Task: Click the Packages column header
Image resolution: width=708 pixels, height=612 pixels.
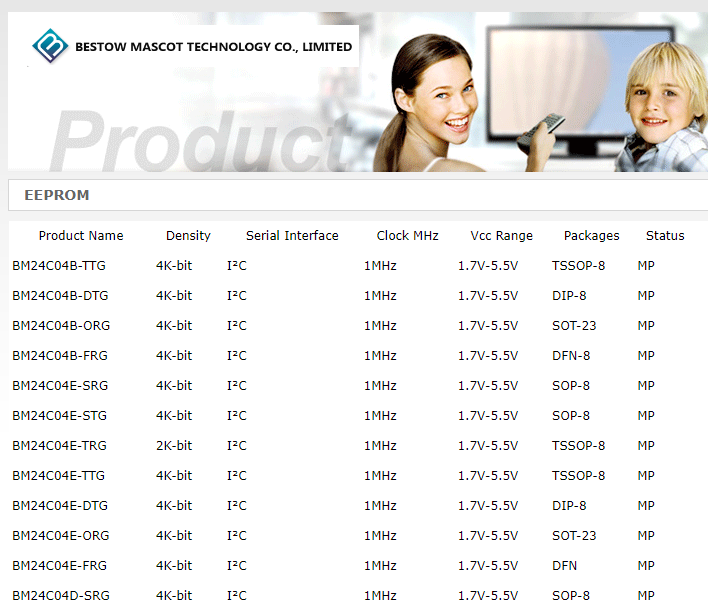Action: [x=591, y=236]
